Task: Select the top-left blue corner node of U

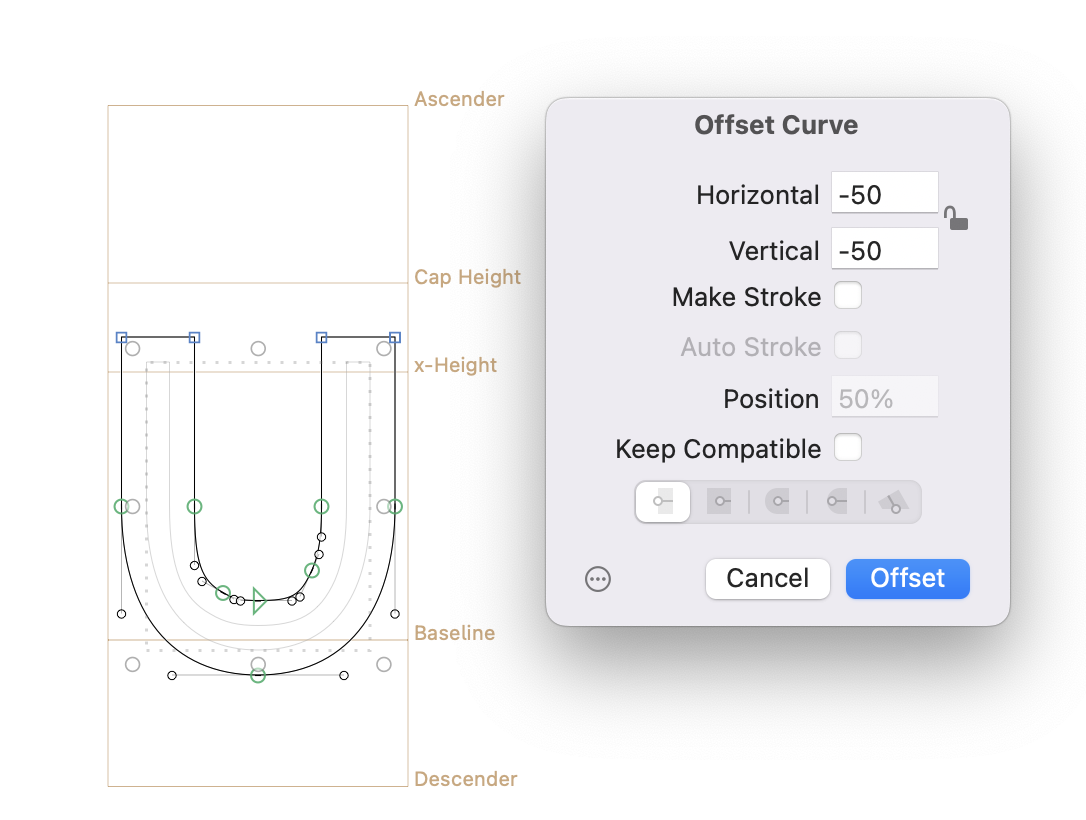Action: [x=121, y=338]
